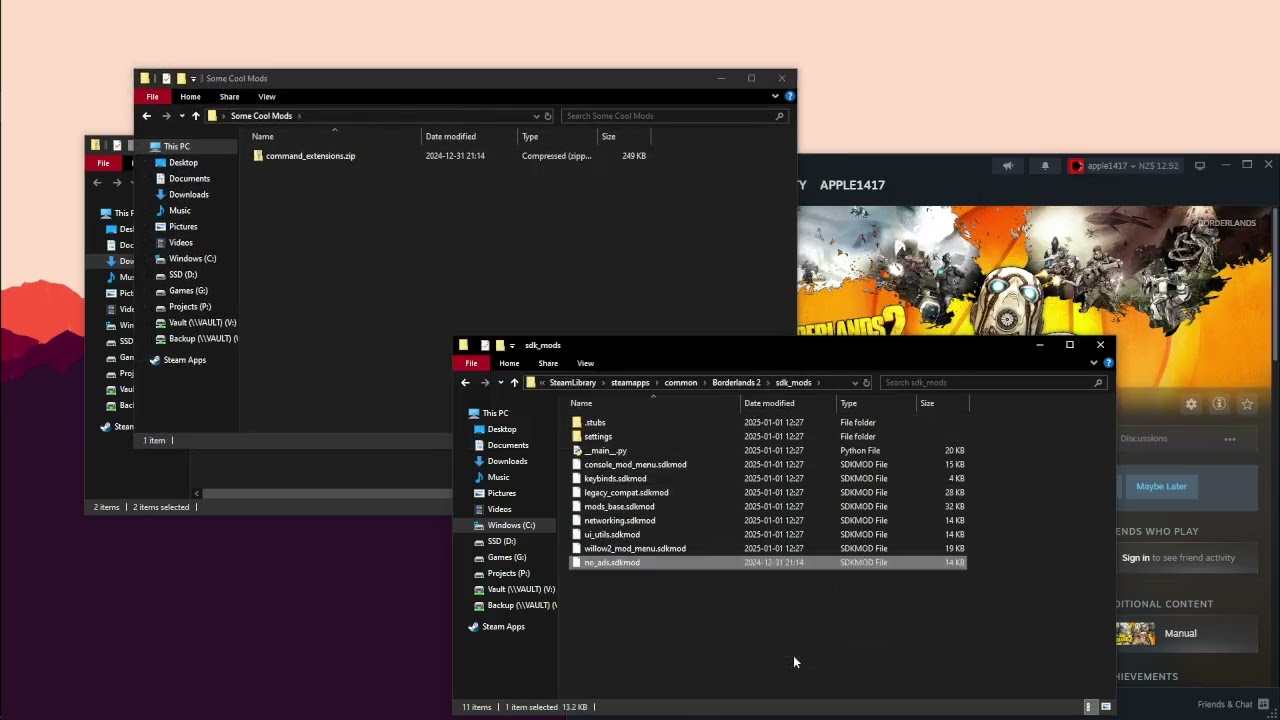1280x720 pixels.
Task: Select the settings folder in sdk_mods
Action: pos(598,436)
